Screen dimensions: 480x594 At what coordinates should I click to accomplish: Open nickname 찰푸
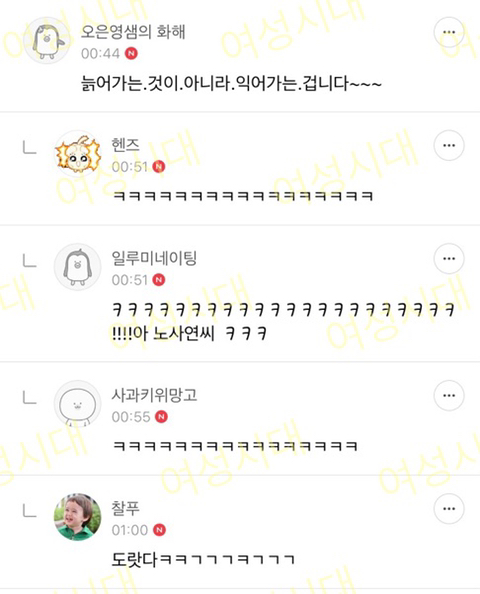[125, 508]
